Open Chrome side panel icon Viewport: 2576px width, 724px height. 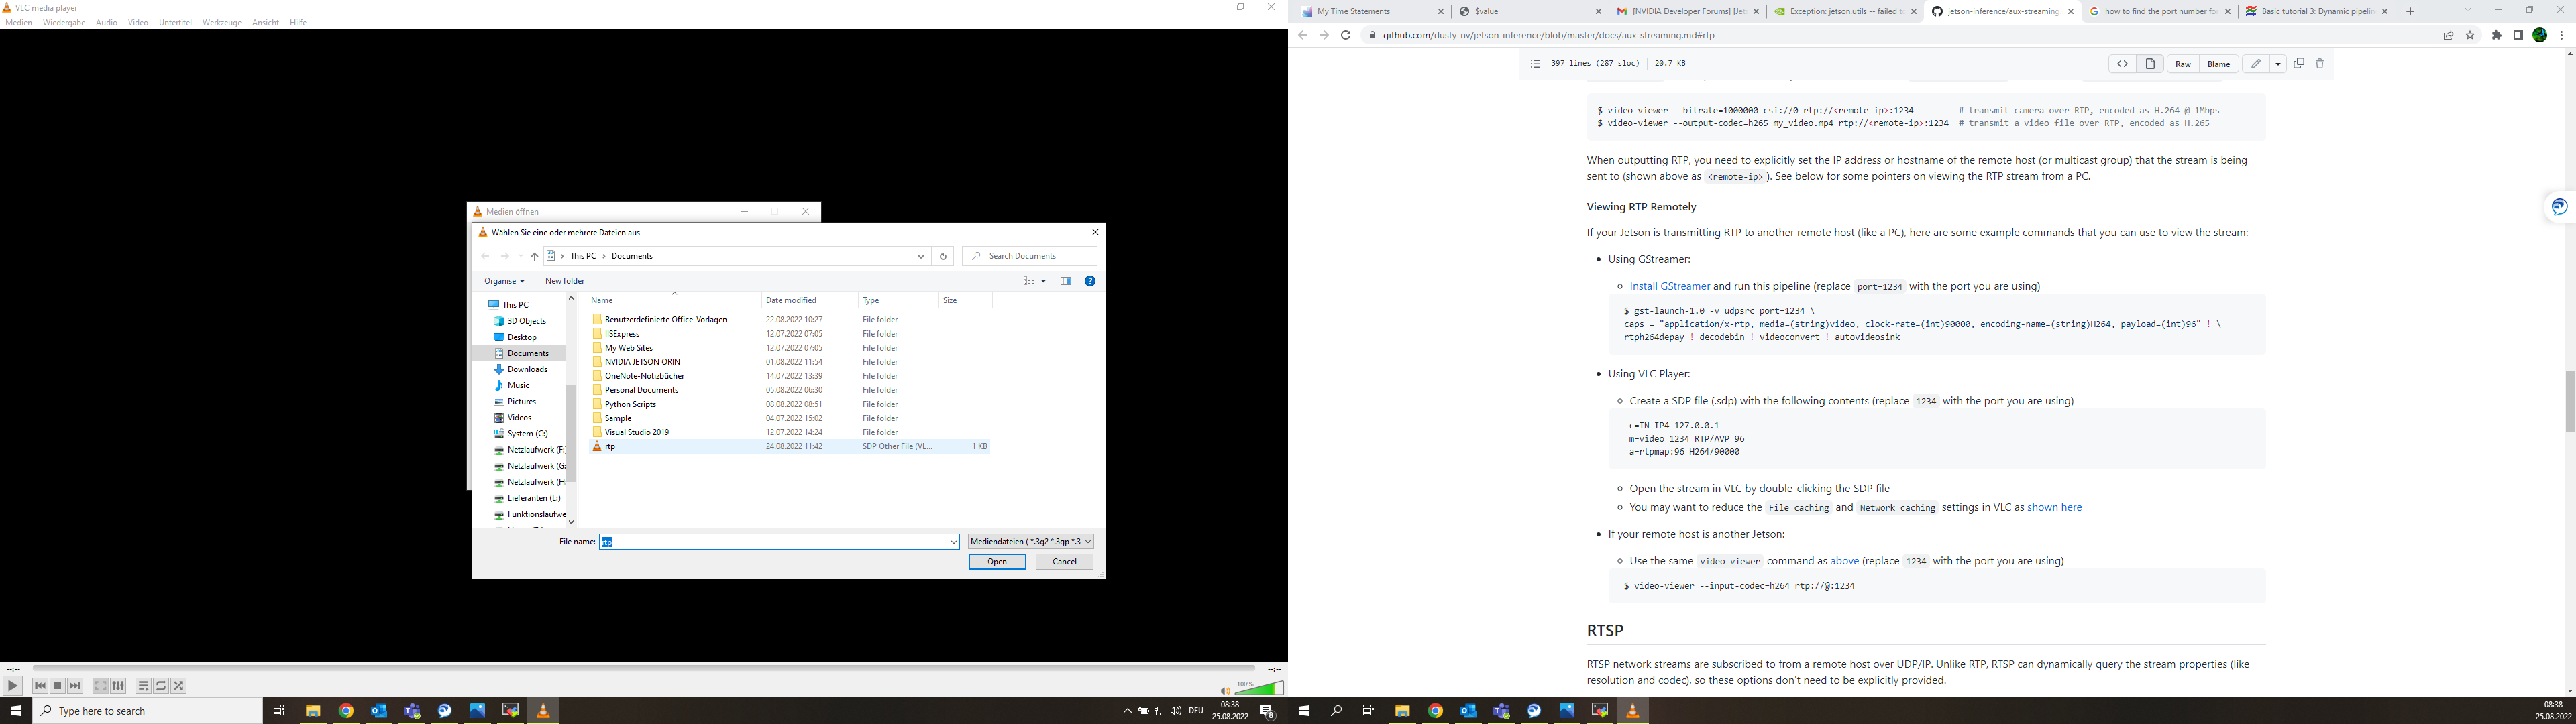click(x=2518, y=35)
